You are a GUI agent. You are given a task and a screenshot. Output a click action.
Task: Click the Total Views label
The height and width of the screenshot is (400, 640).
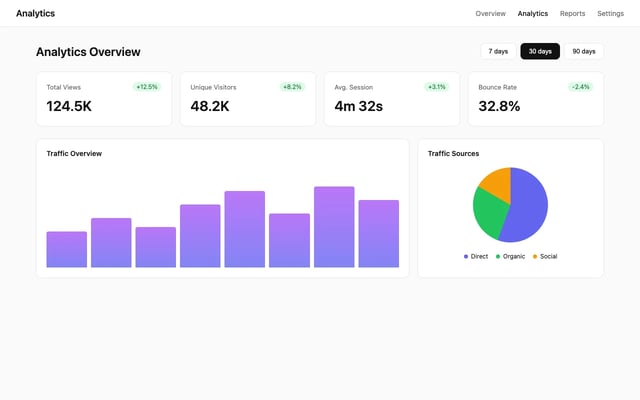tap(64, 87)
